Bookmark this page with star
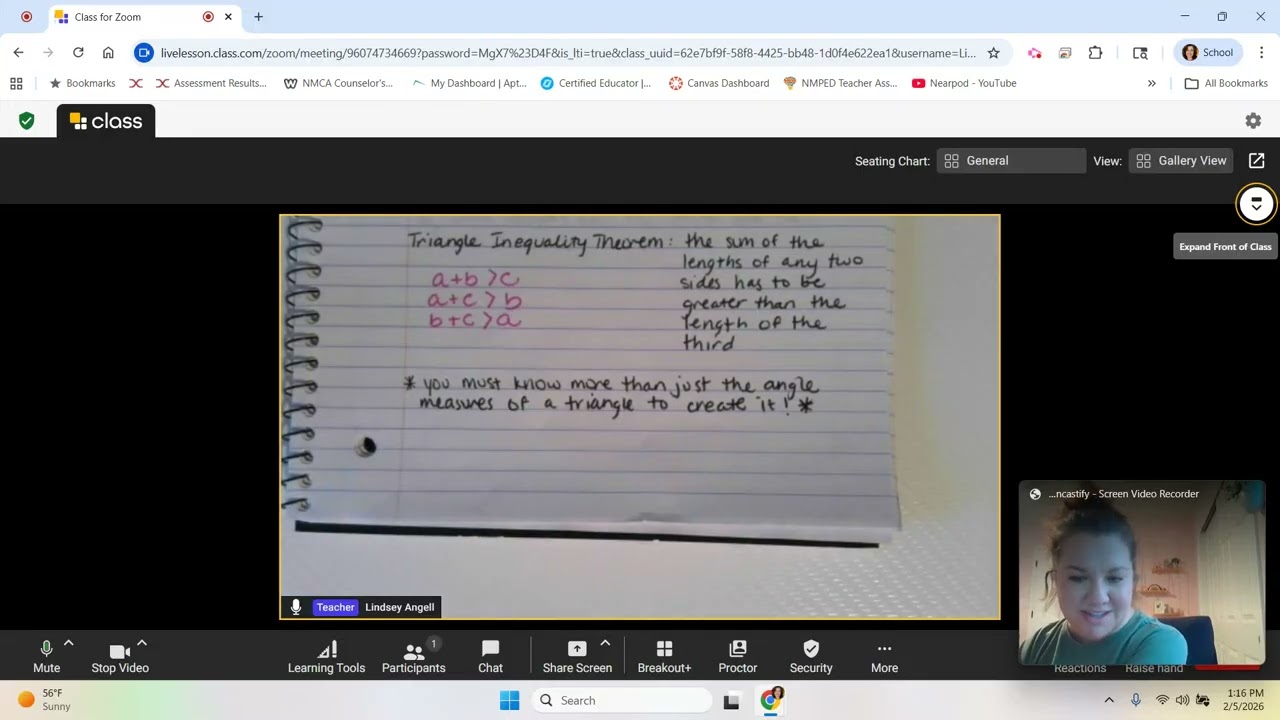 coord(993,53)
